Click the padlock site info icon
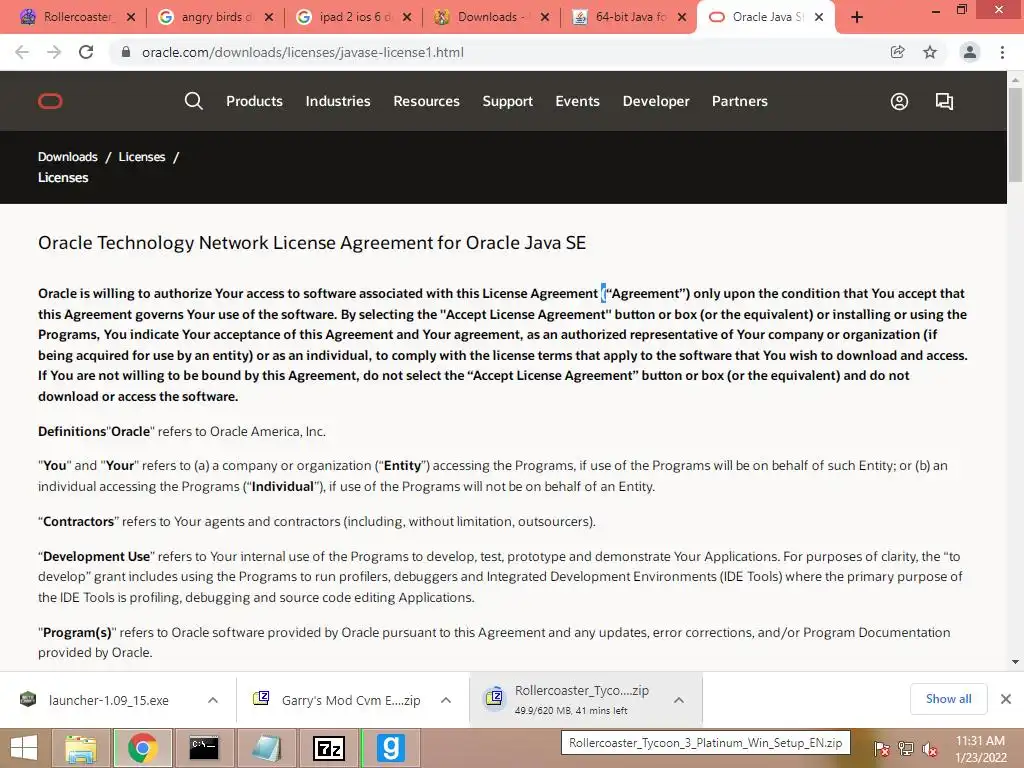The height and width of the screenshot is (768, 1024). click(x=126, y=52)
